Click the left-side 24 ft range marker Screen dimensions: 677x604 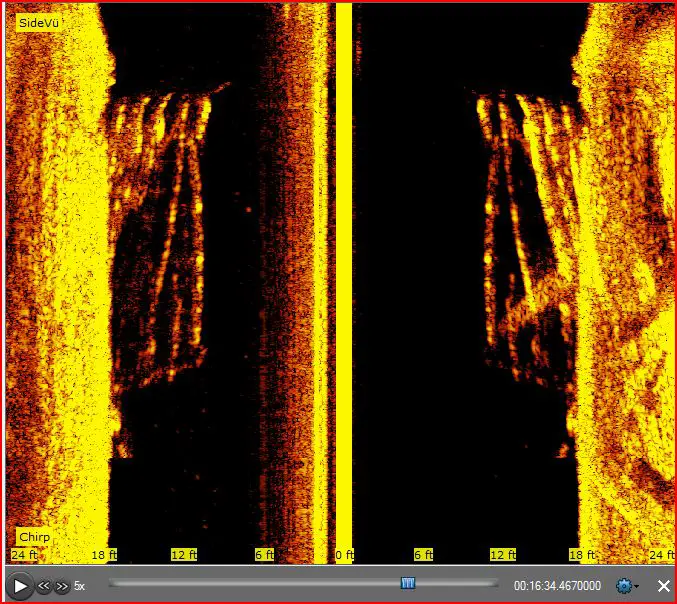point(24,554)
